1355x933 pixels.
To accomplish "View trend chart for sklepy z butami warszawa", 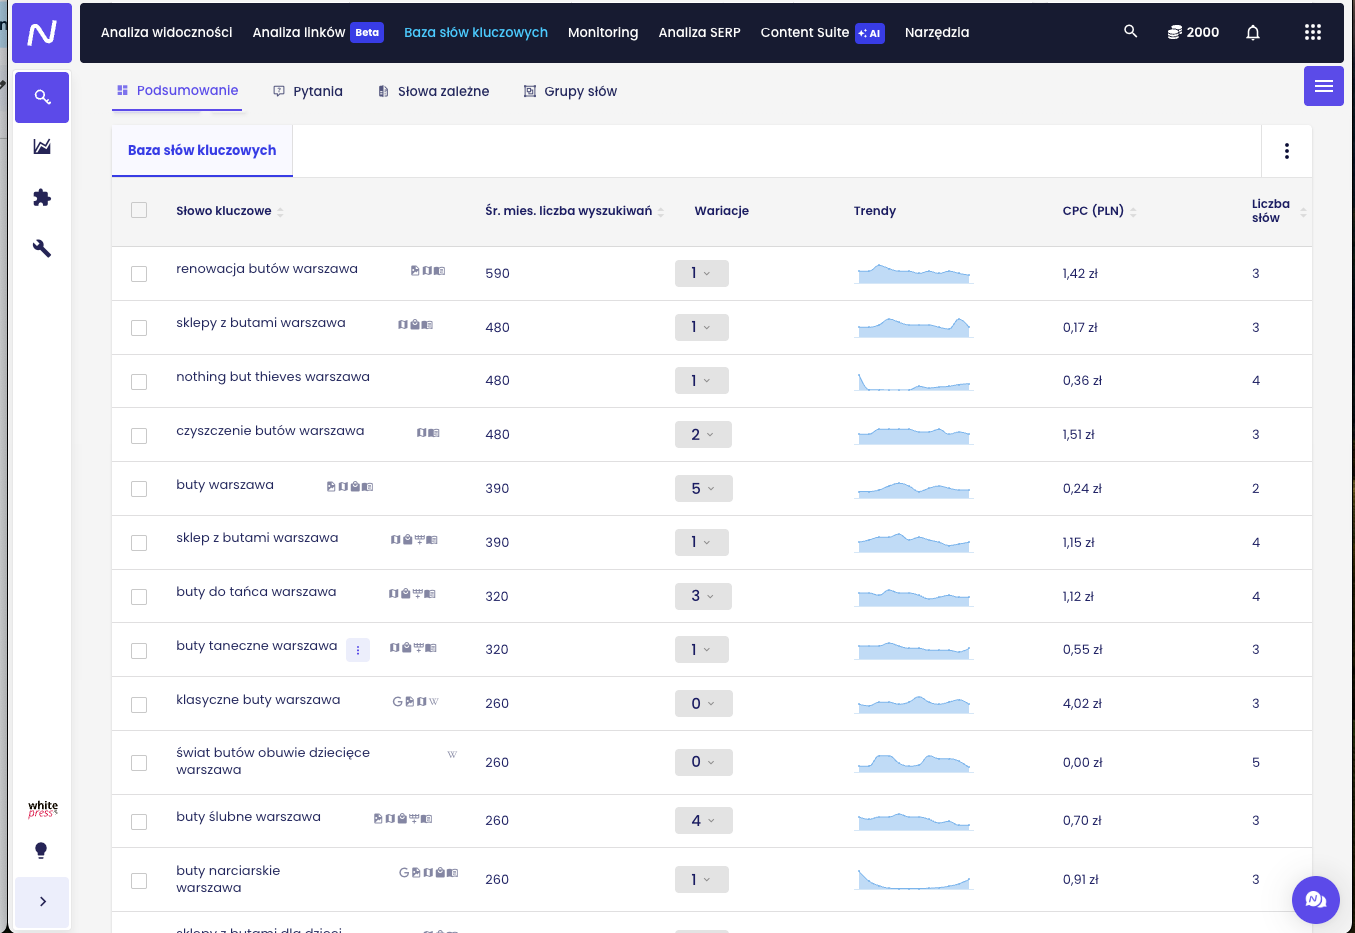I will point(914,327).
